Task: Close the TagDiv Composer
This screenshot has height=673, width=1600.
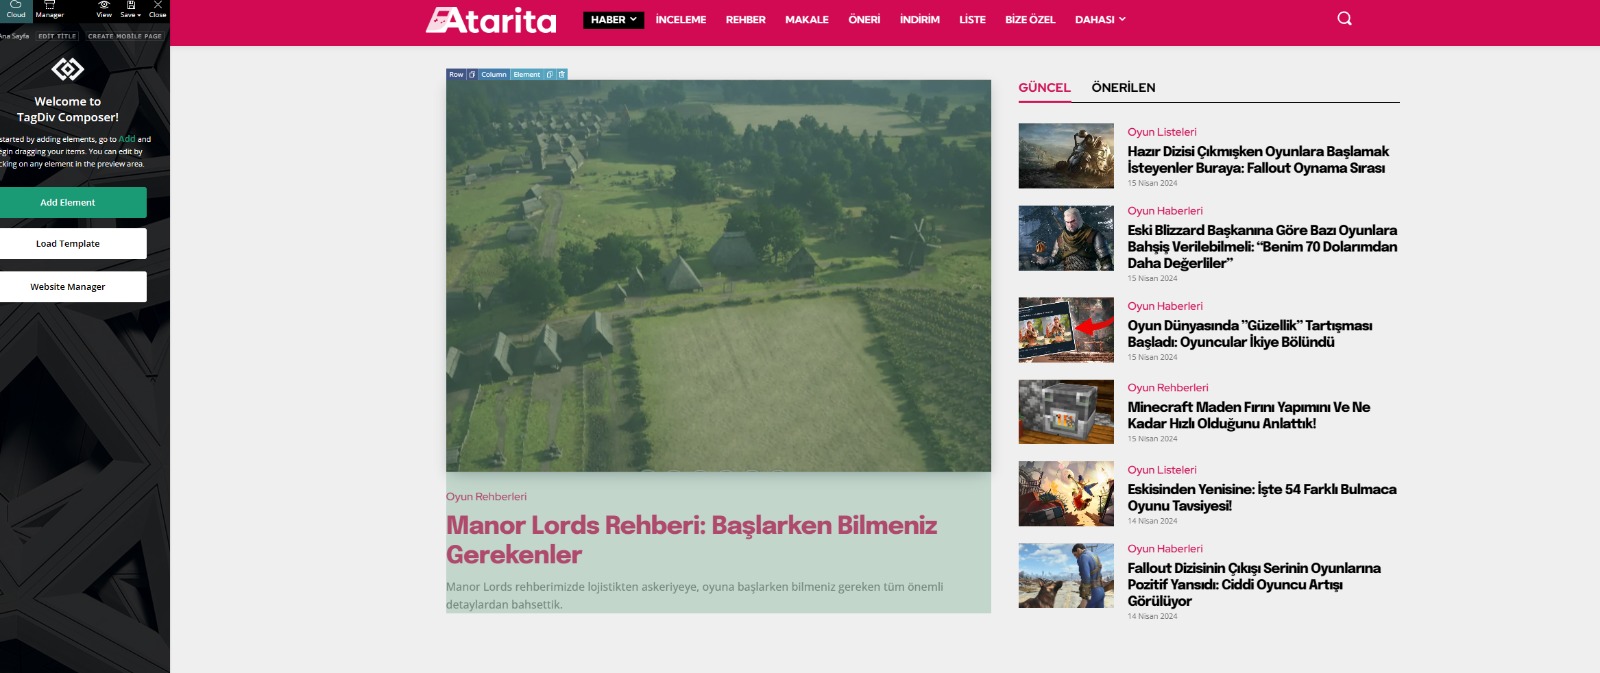Action: click(157, 10)
